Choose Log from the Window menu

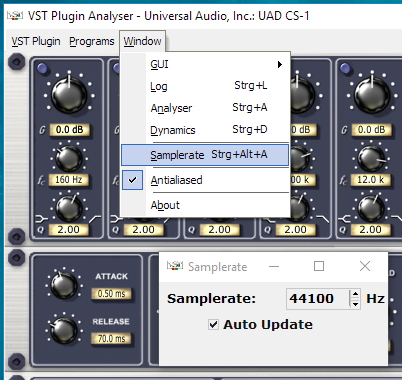click(205, 86)
